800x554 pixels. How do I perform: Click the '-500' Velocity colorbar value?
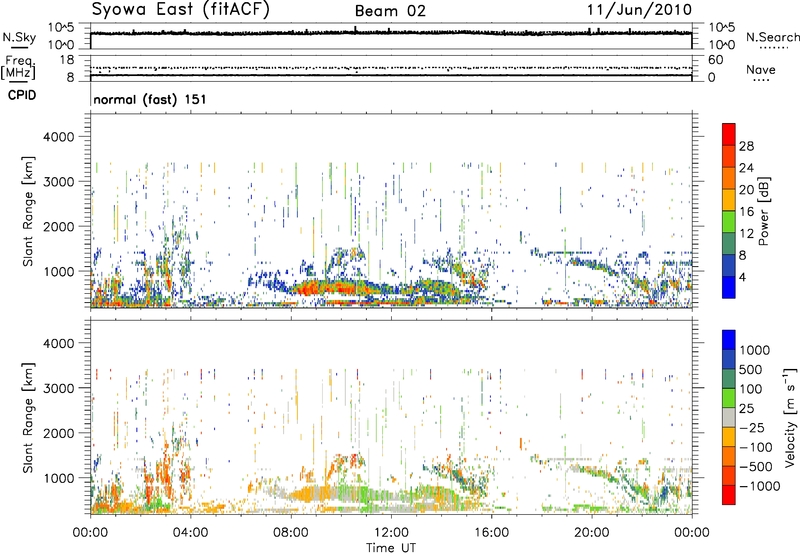click(755, 467)
